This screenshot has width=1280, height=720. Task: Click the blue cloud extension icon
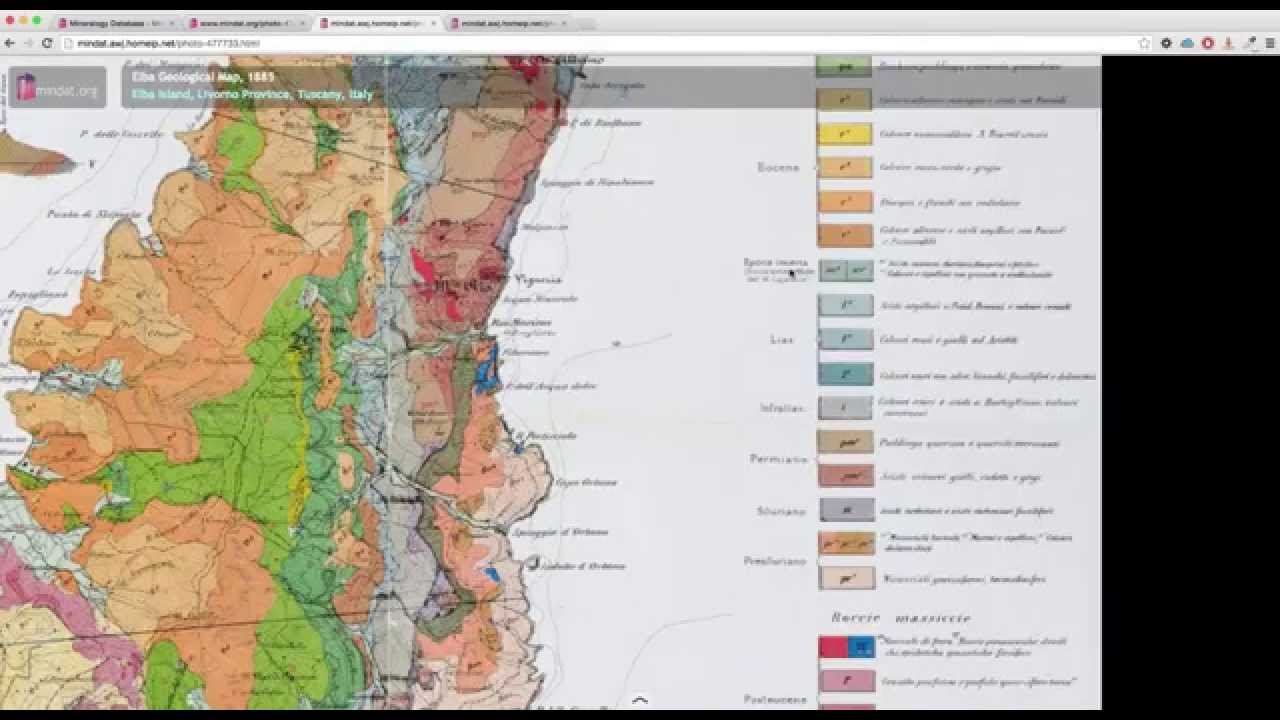1187,43
